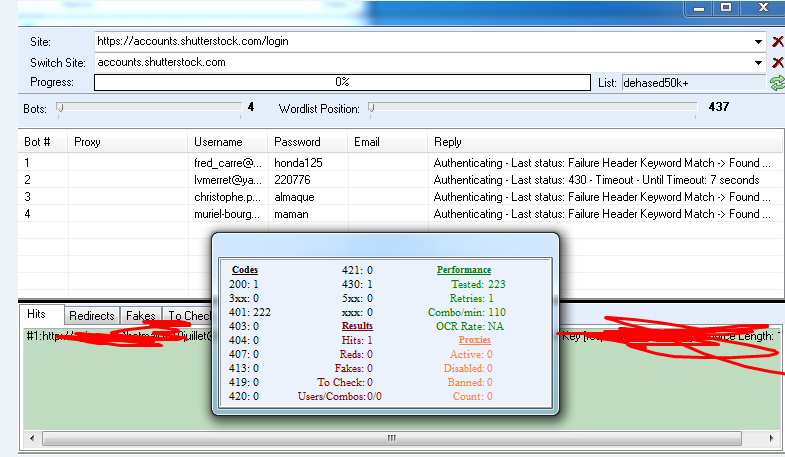Click the red X beside the Site field
The height and width of the screenshot is (457, 785).
point(777,42)
